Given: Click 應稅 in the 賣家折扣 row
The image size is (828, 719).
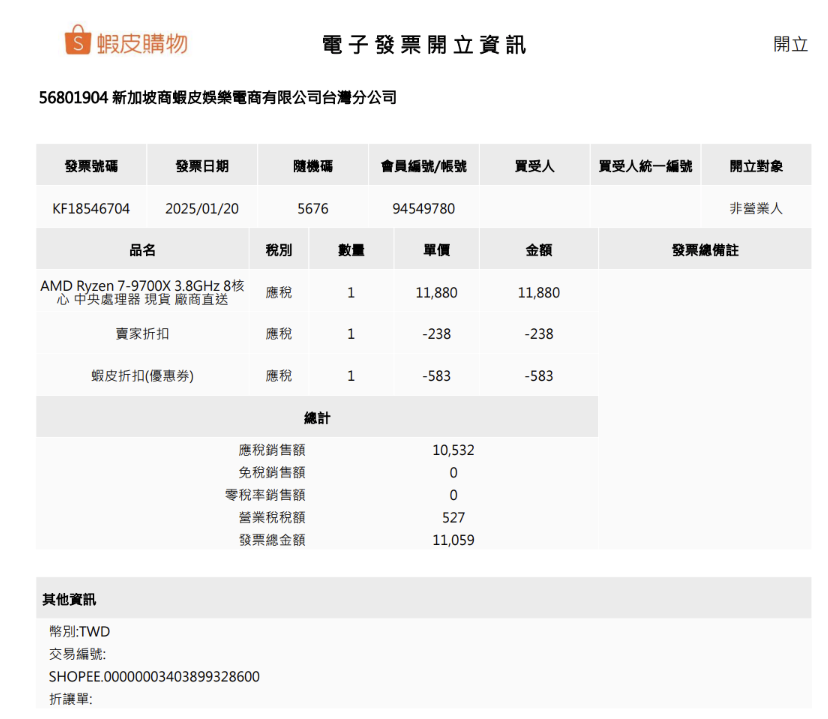Looking at the screenshot, I should pos(279,334).
